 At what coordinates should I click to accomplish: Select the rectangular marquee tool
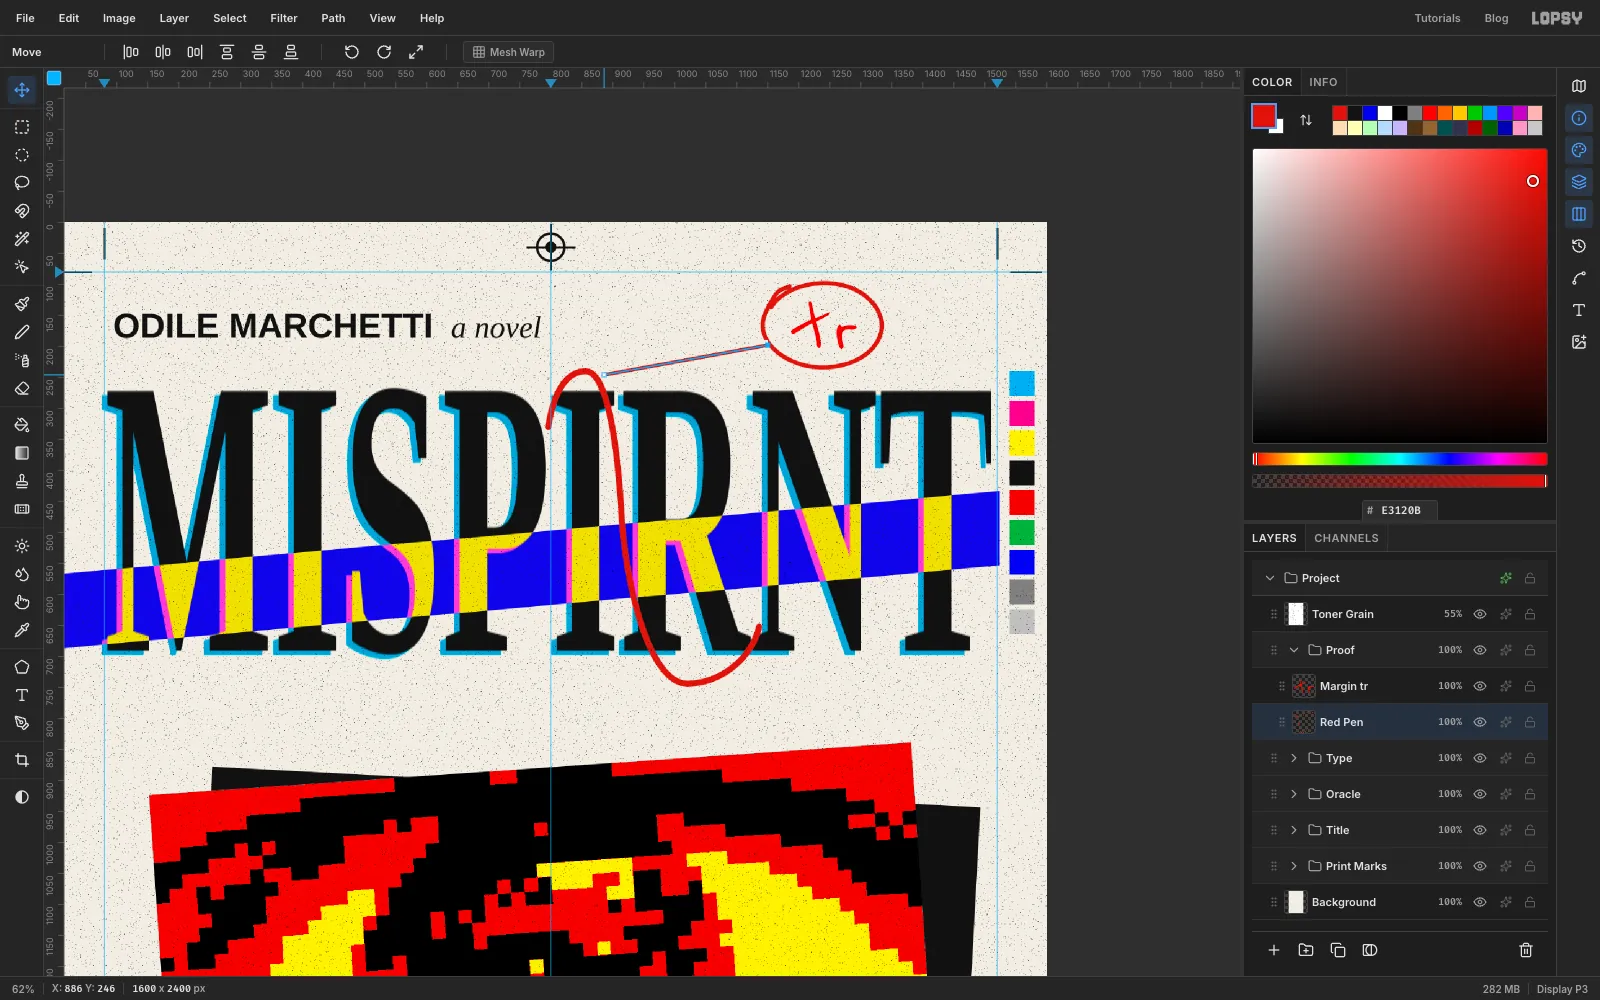coord(22,127)
